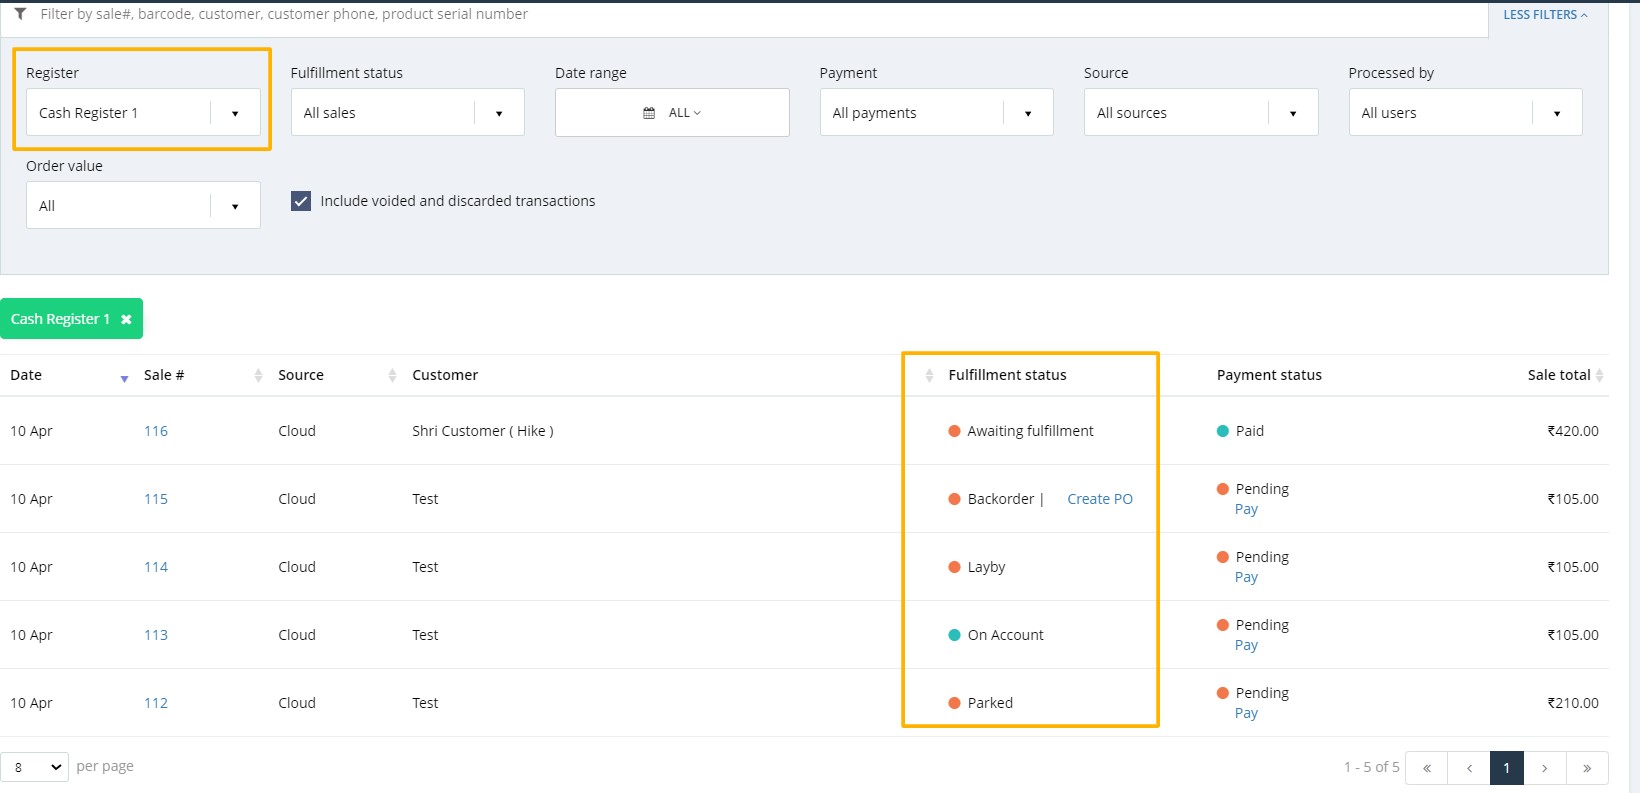
Task: Collapse filters with Less Filters
Action: click(1544, 15)
